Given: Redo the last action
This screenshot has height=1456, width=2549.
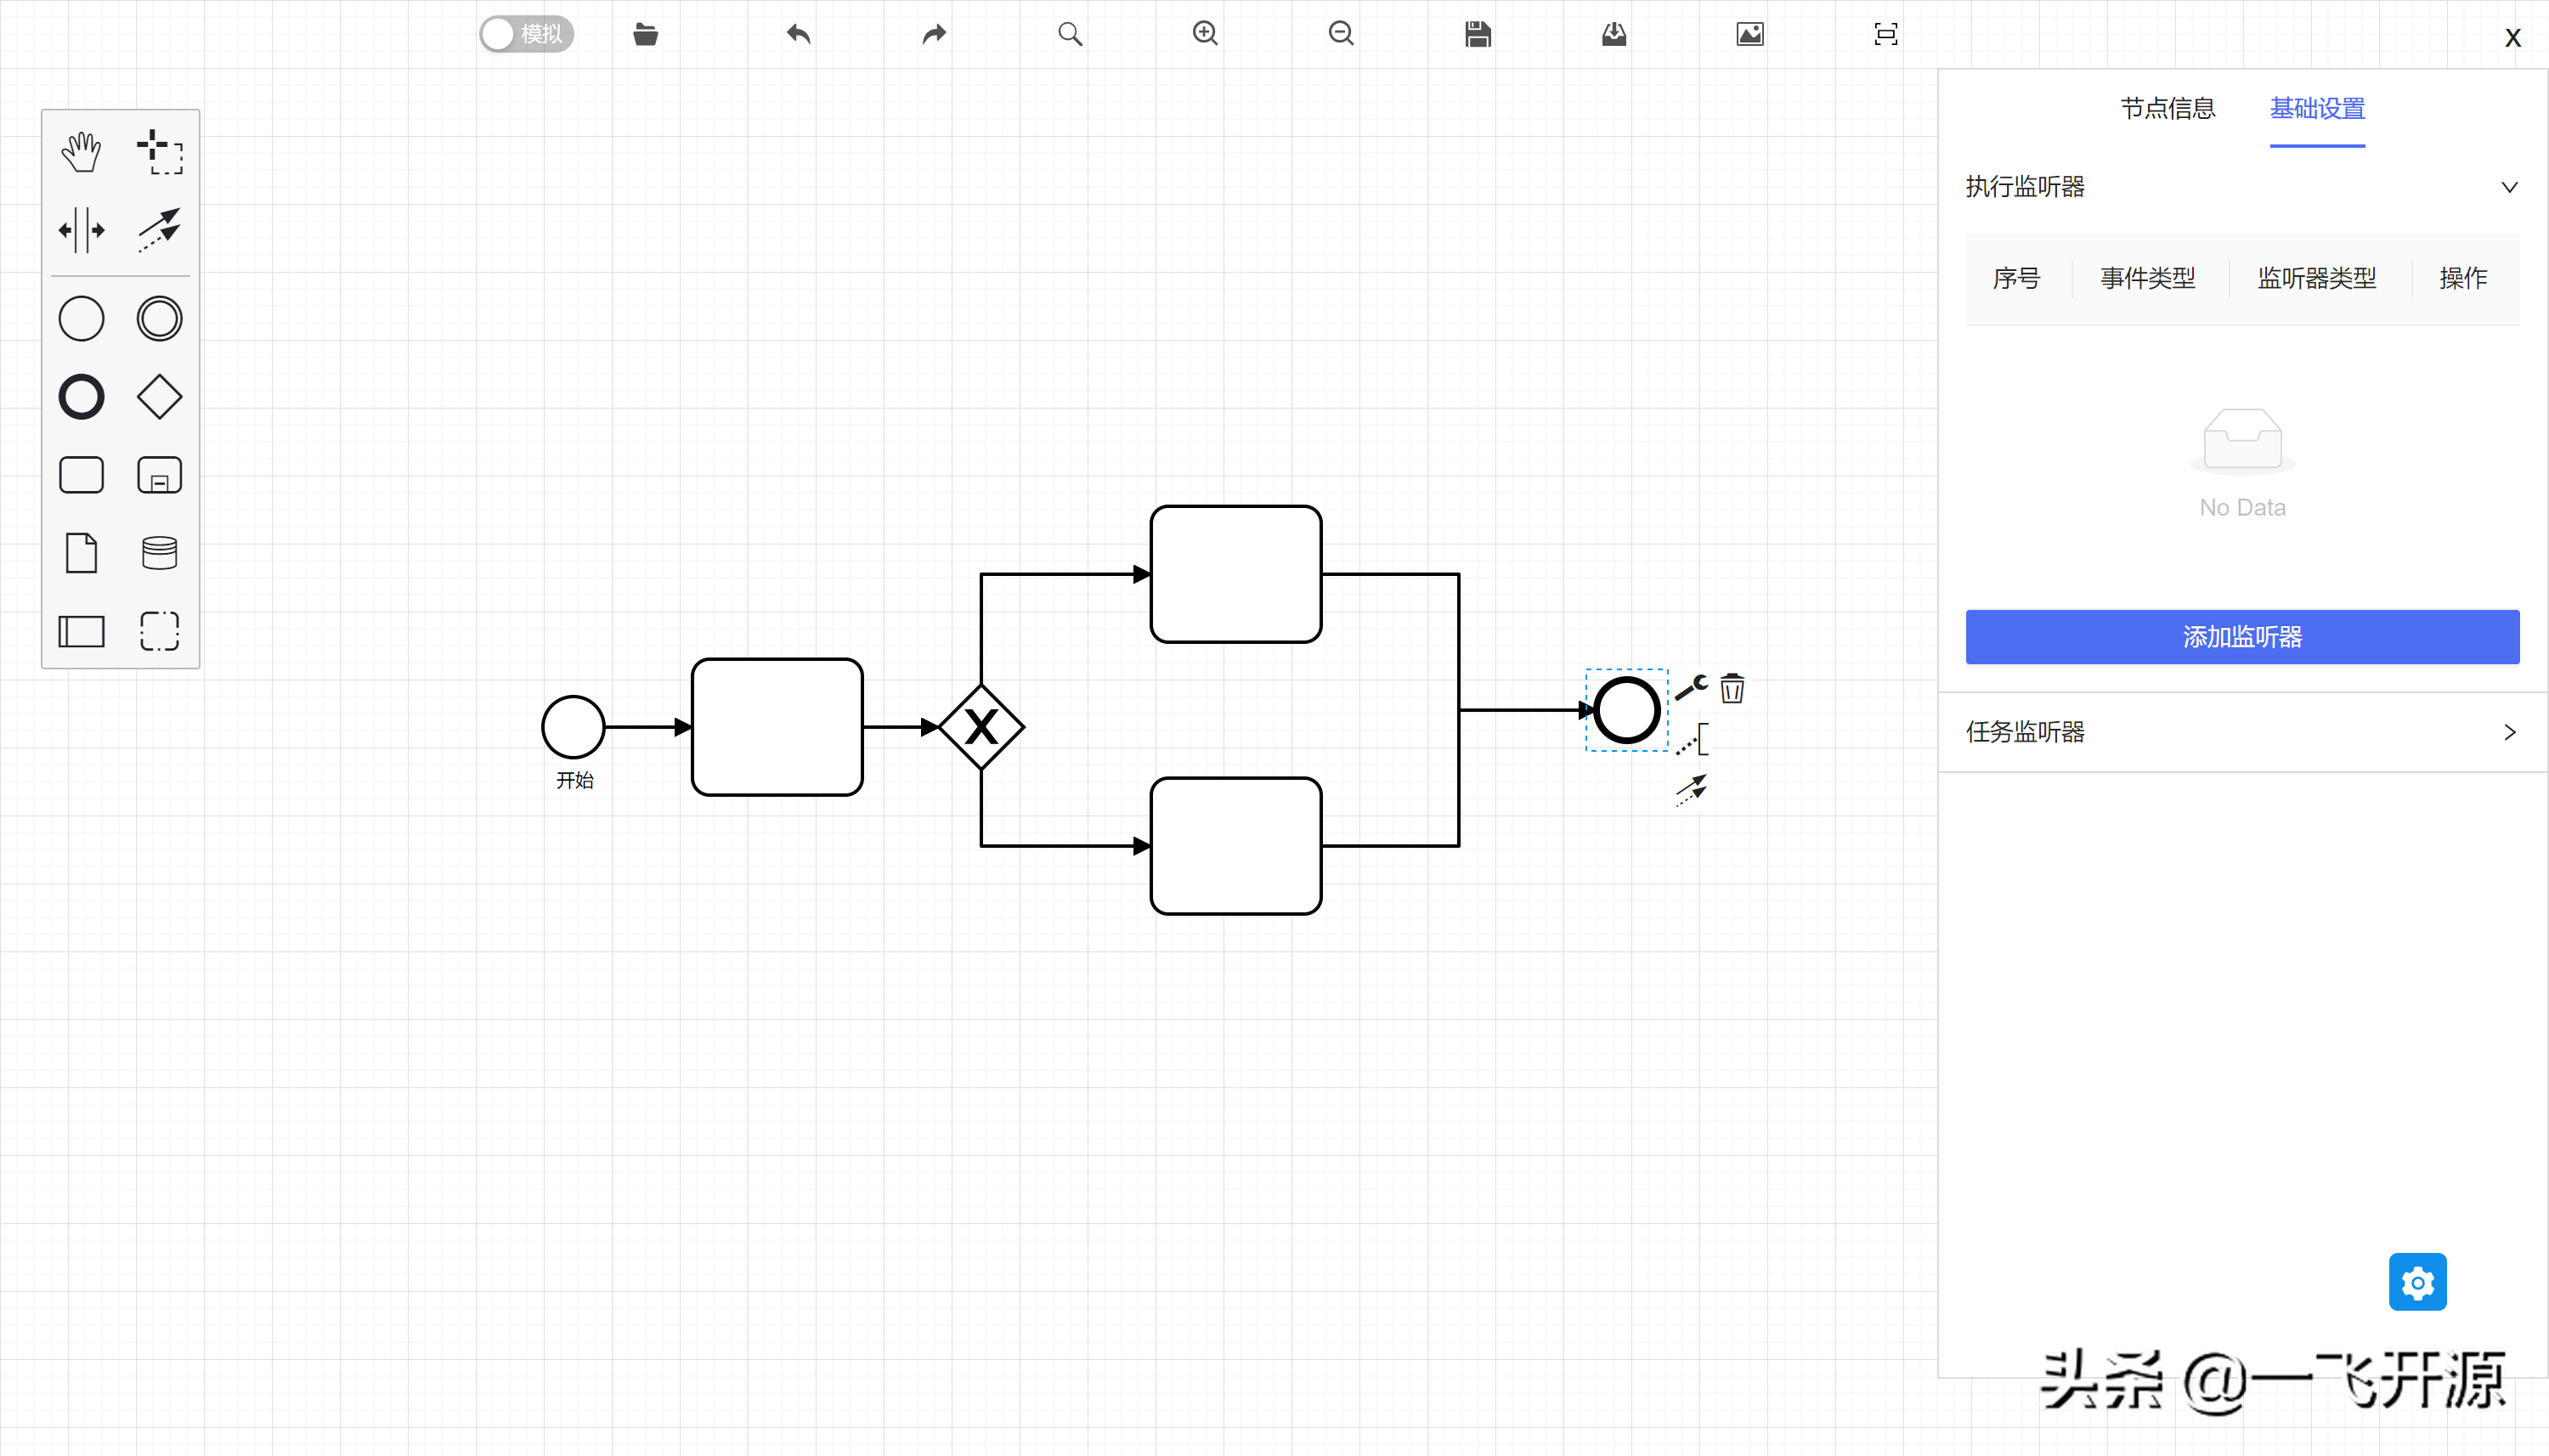Looking at the screenshot, I should [x=934, y=34].
